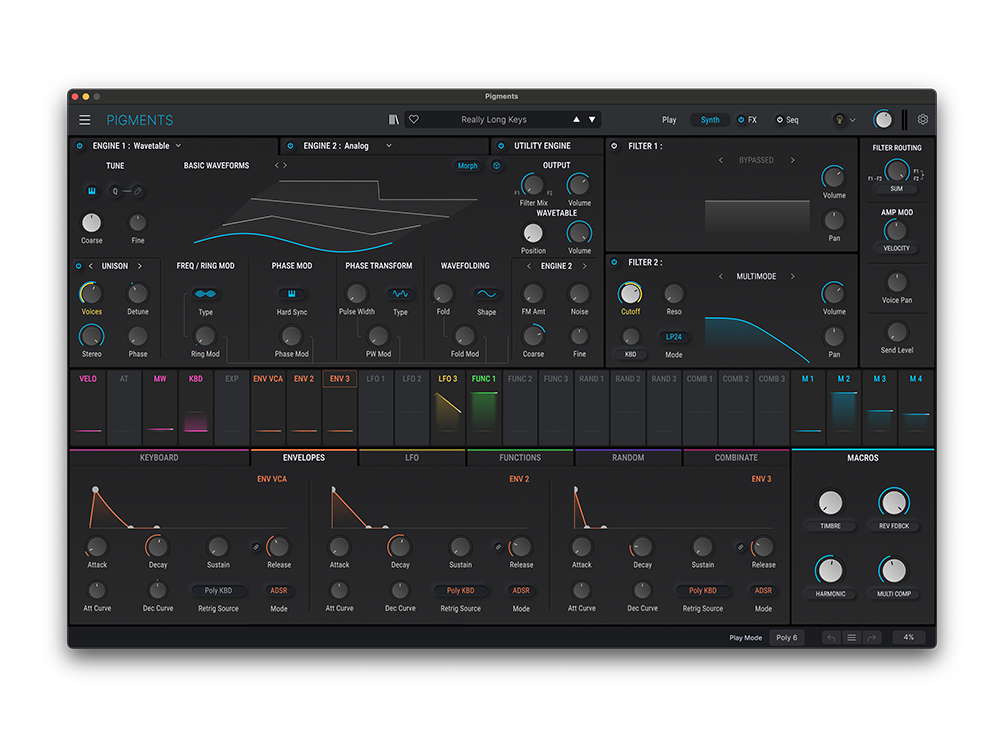
Task: Switch to the RANDOM tab
Action: pyautogui.click(x=628, y=458)
